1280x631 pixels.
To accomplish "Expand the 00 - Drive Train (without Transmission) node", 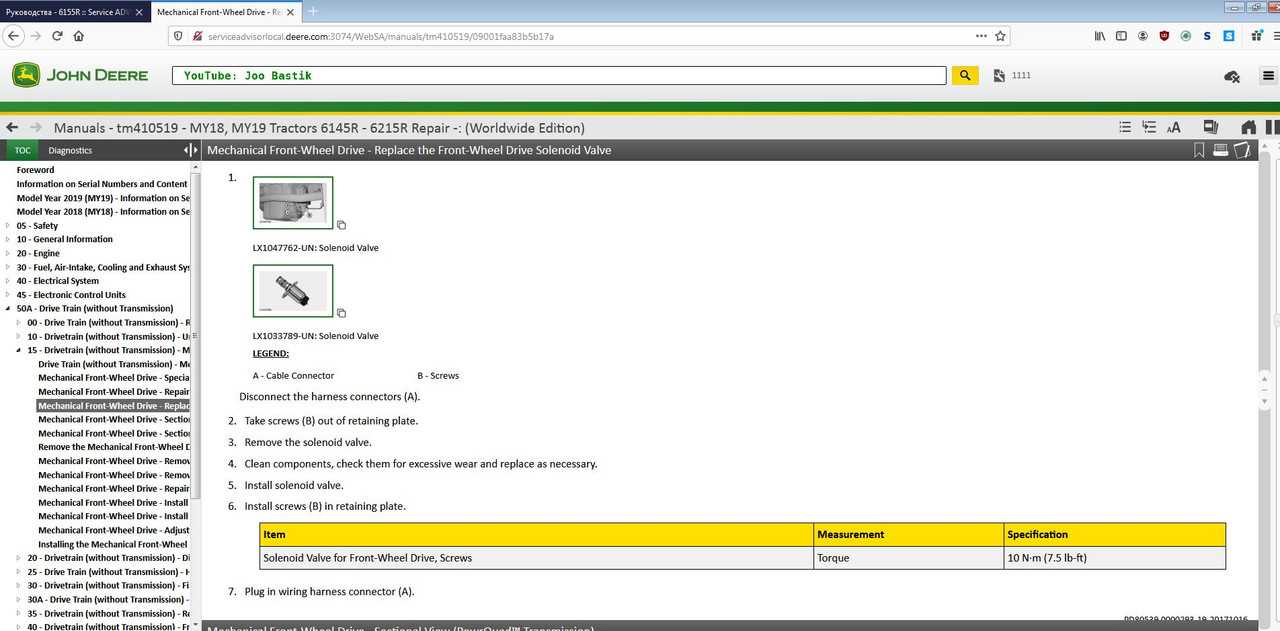I will [19, 323].
